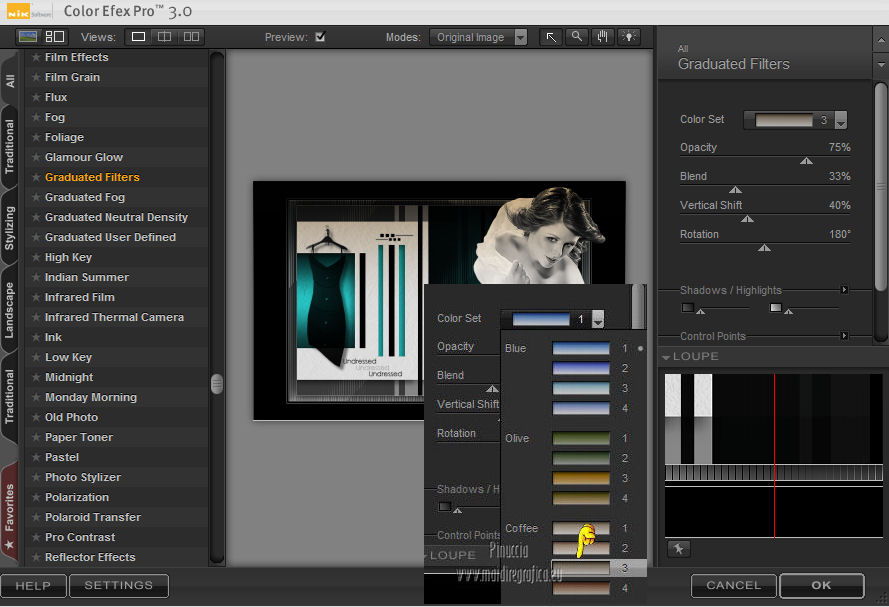Switch to split preview view

[x=164, y=37]
